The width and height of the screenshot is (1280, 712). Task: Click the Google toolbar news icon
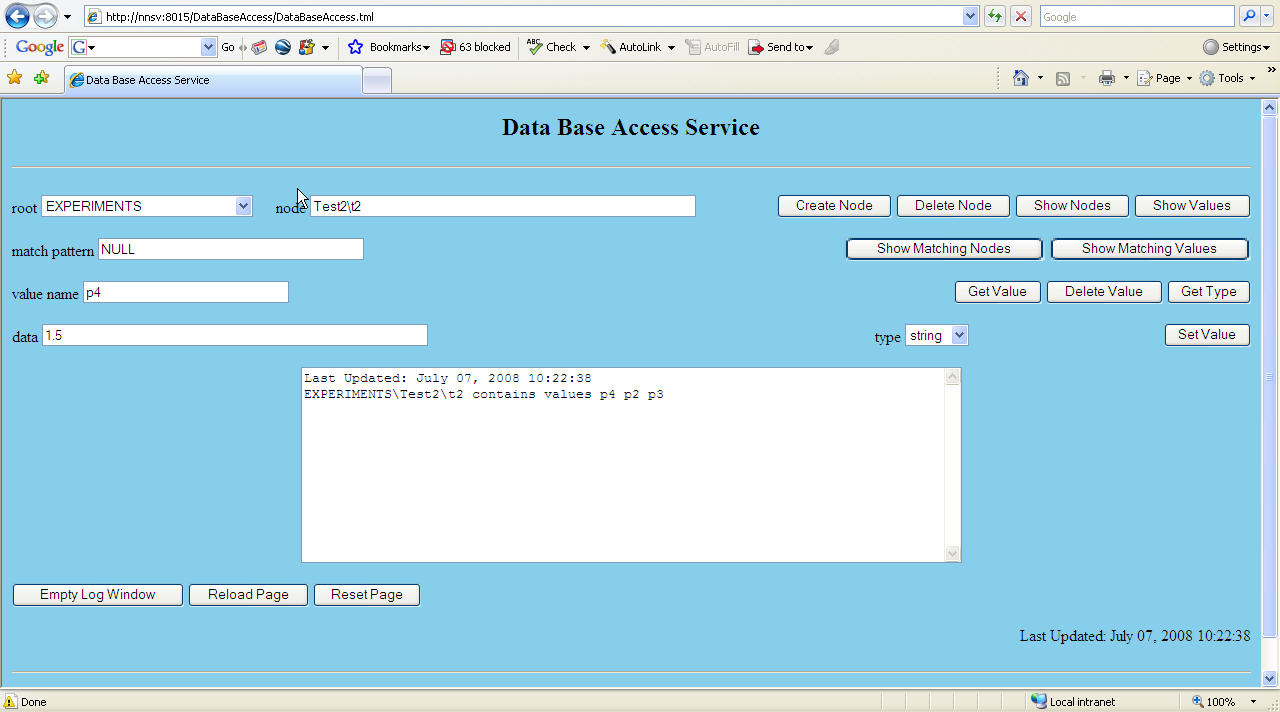(259, 47)
